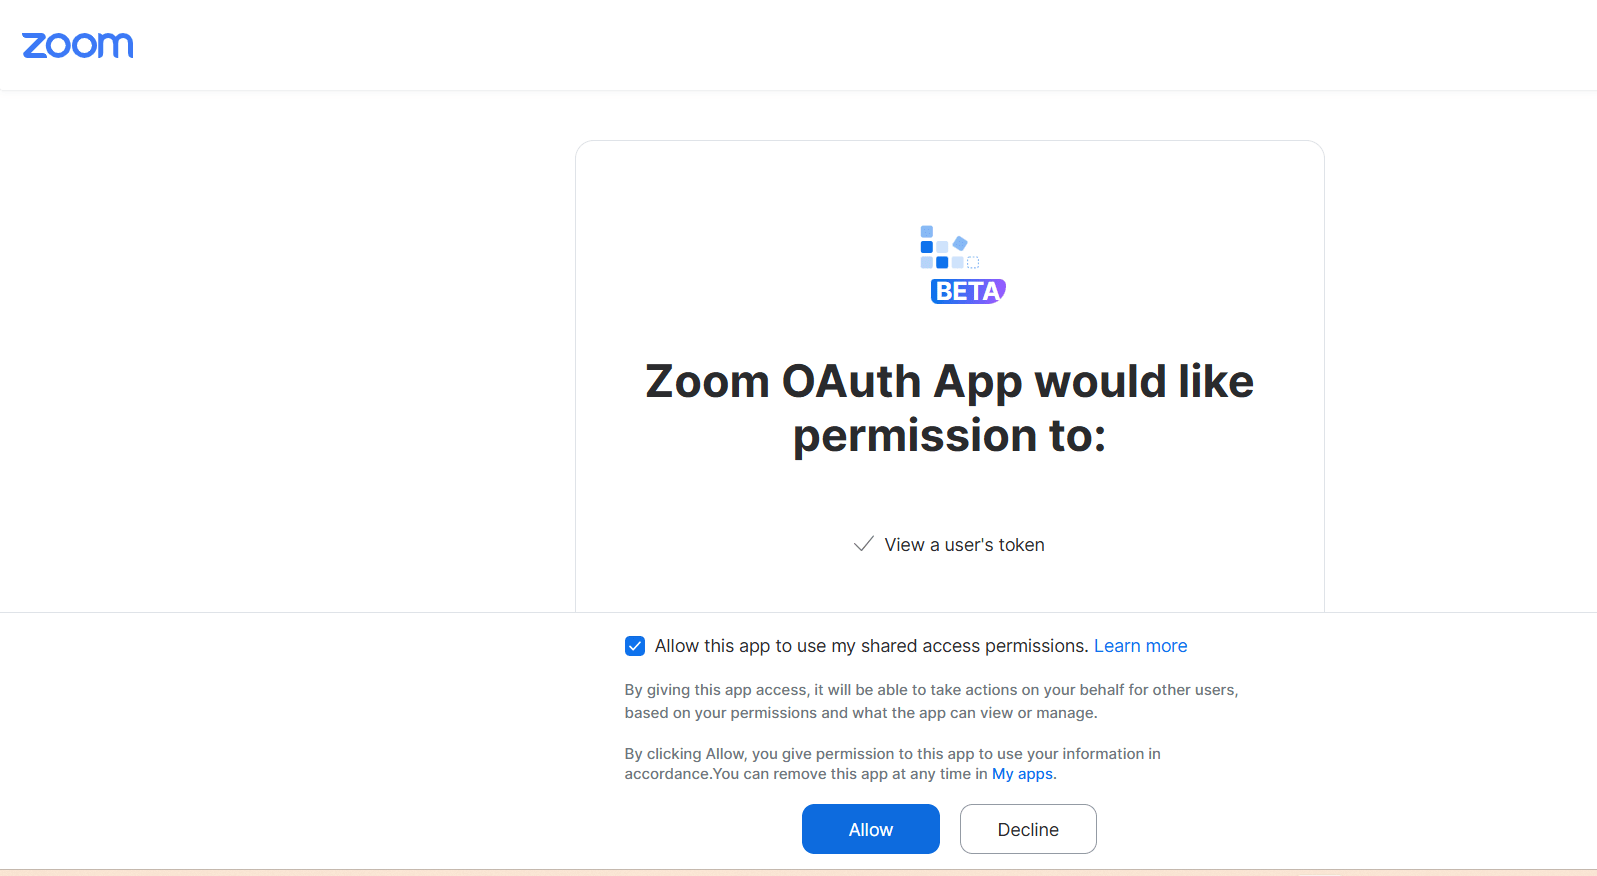Select the "View a user's token" permission text
This screenshot has width=1597, height=876.
point(963,544)
